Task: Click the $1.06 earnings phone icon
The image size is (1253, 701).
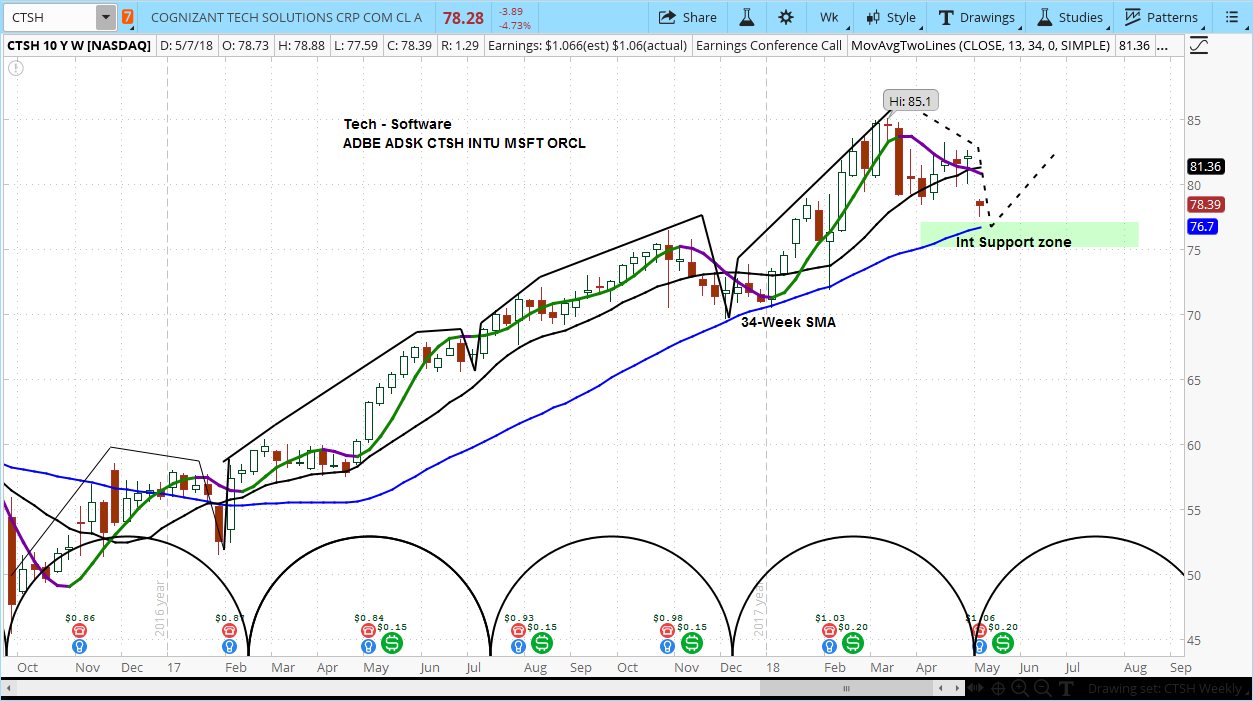Action: click(x=980, y=631)
